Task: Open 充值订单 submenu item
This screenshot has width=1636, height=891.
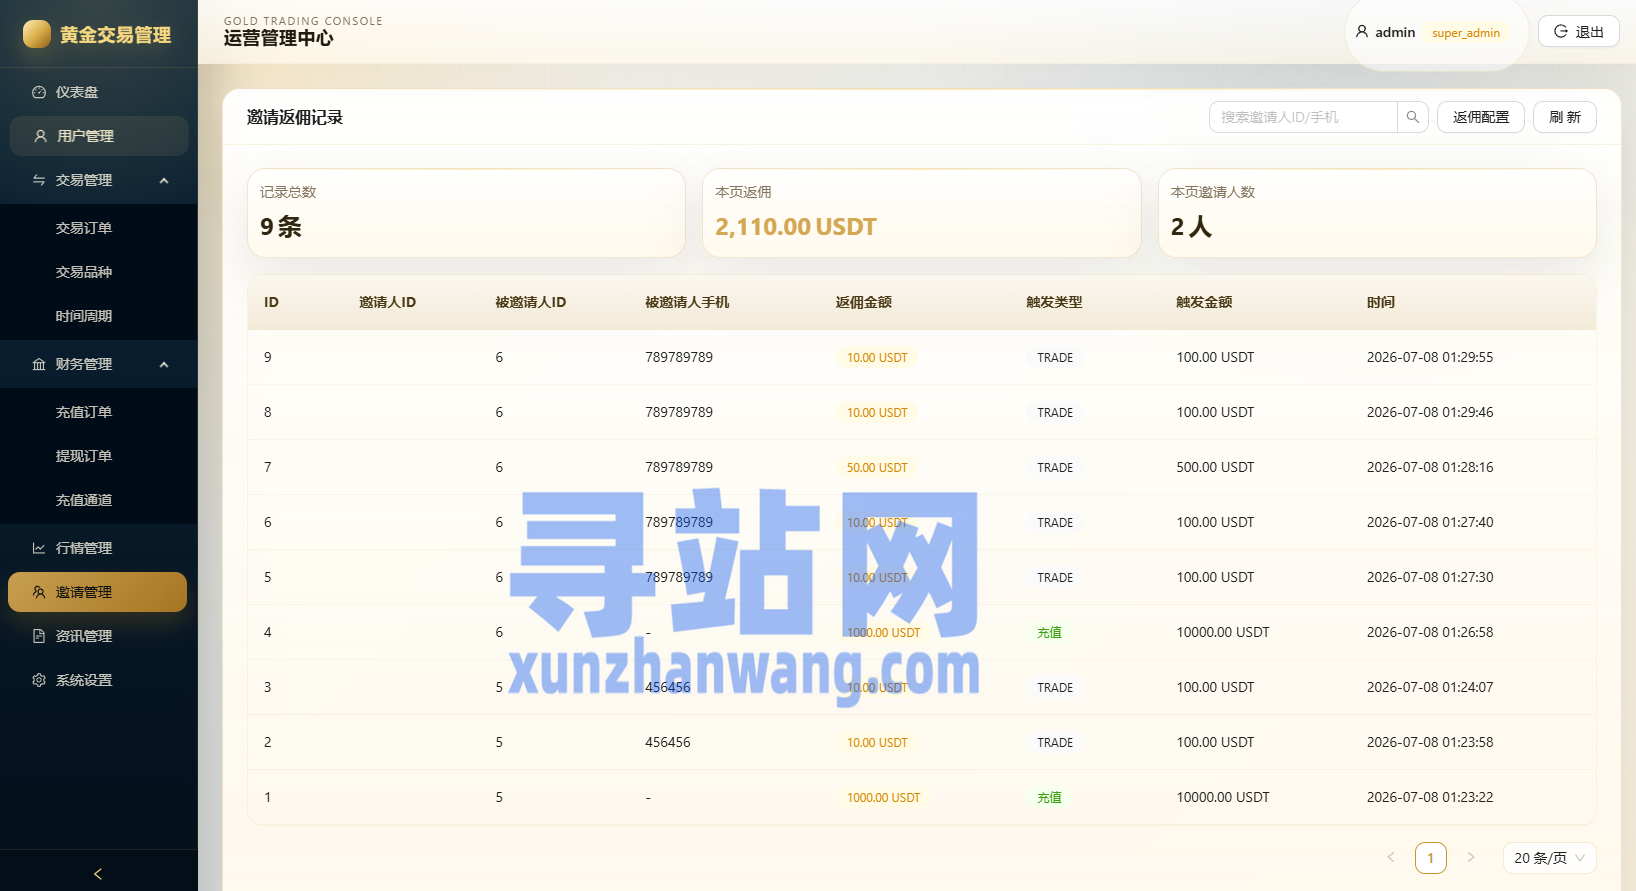Action: (x=99, y=412)
